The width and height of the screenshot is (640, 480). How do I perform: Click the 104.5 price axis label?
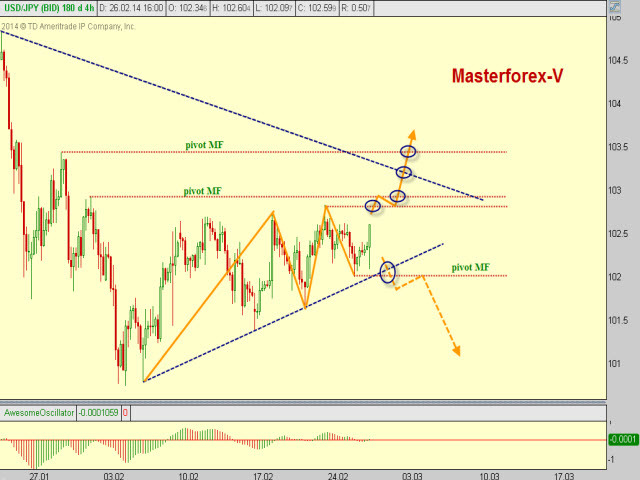(617, 60)
